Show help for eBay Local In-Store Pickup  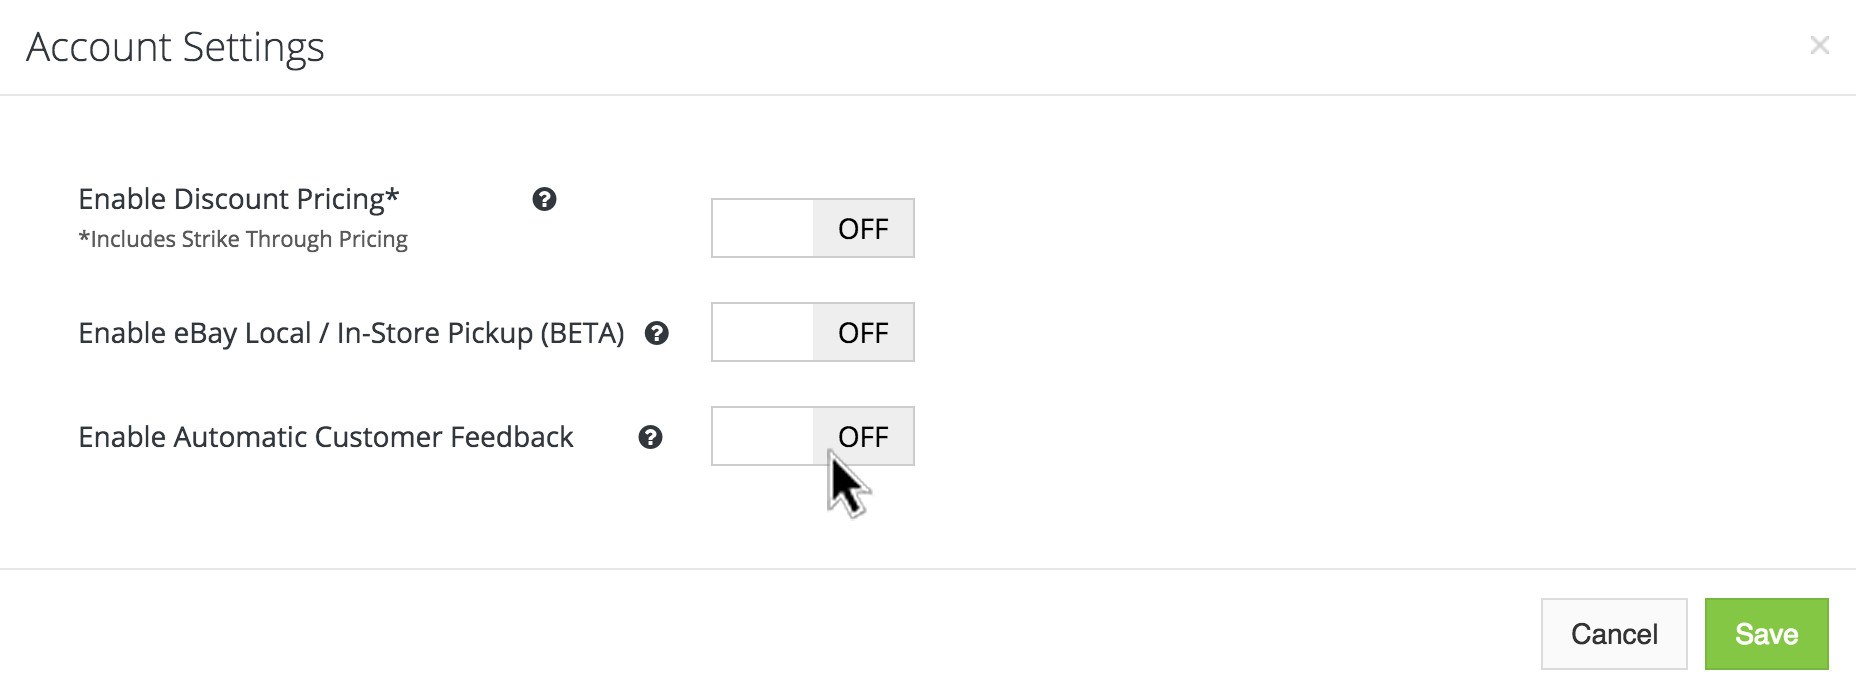tap(656, 333)
